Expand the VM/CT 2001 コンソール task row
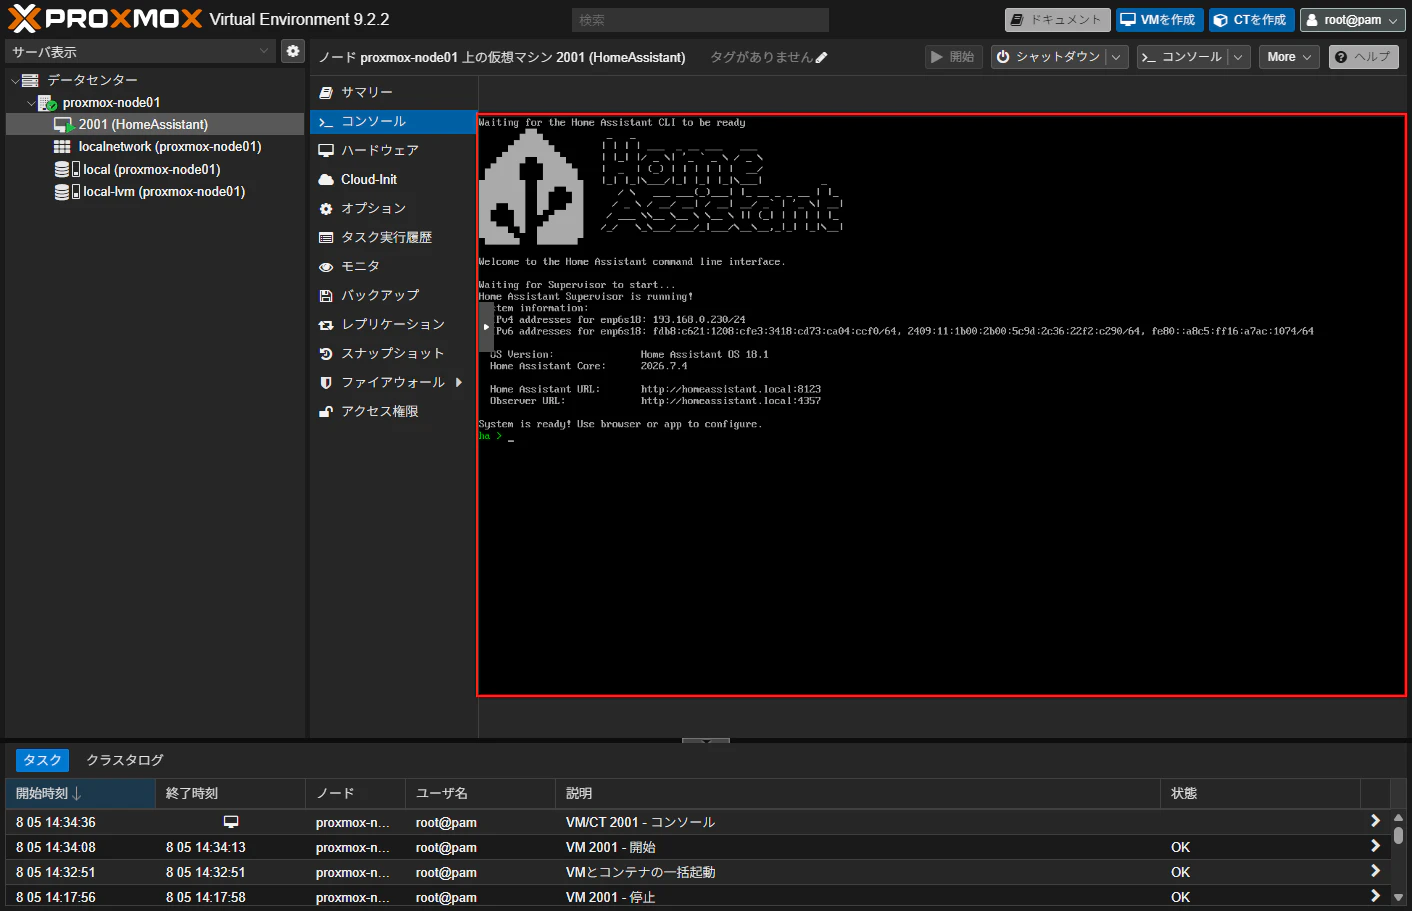The height and width of the screenshot is (911, 1412). coord(1375,821)
